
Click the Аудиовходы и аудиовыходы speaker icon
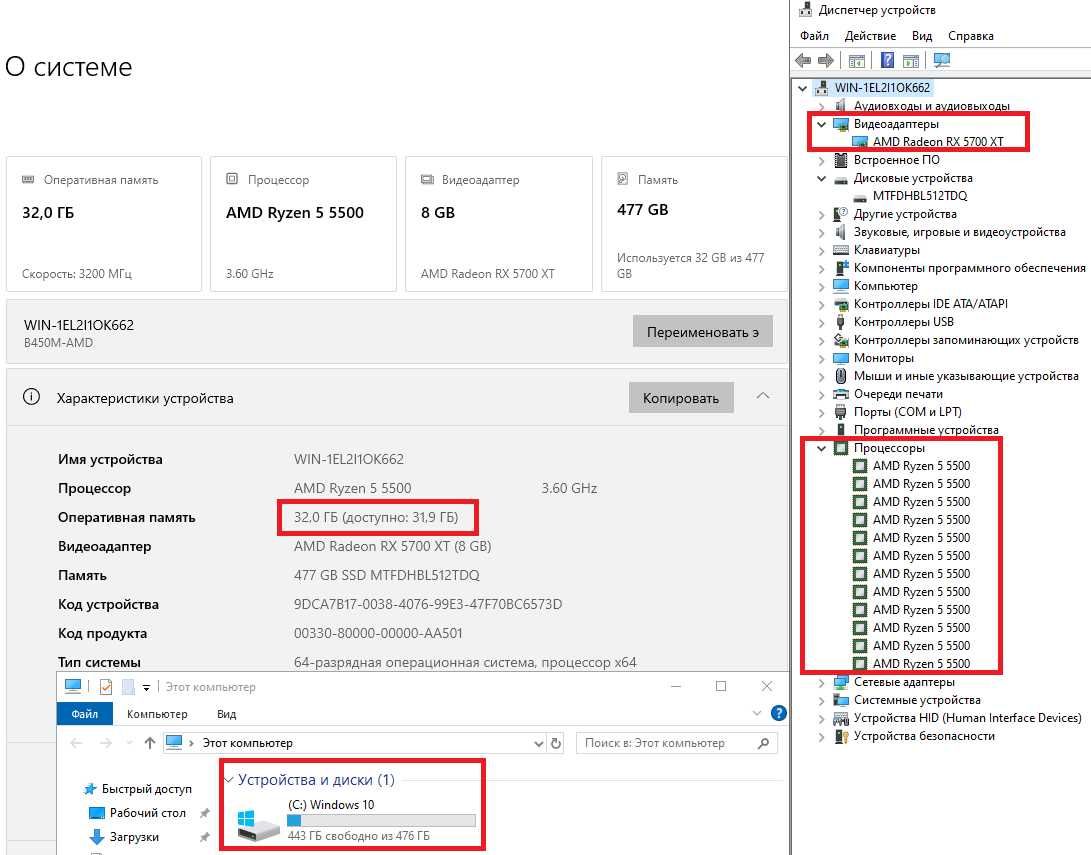click(841, 106)
